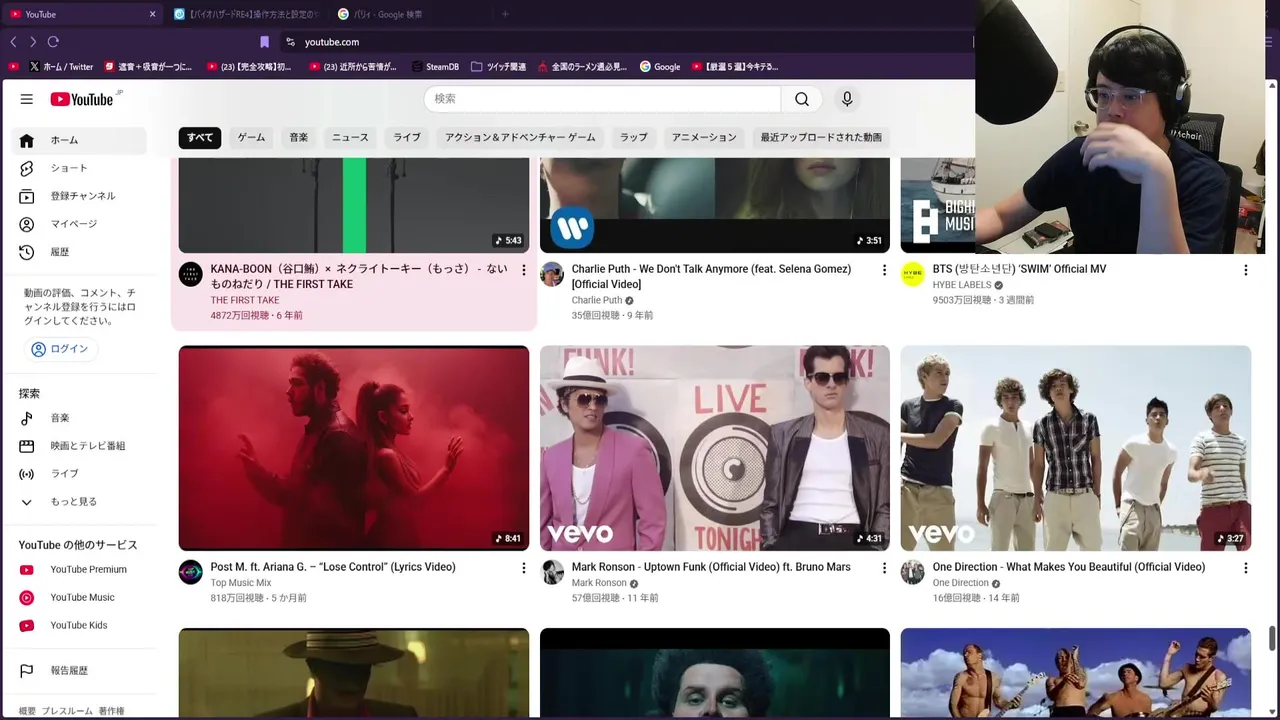The width and height of the screenshot is (1280, 720).
Task: Select the すべて filter chip
Action: click(x=200, y=137)
